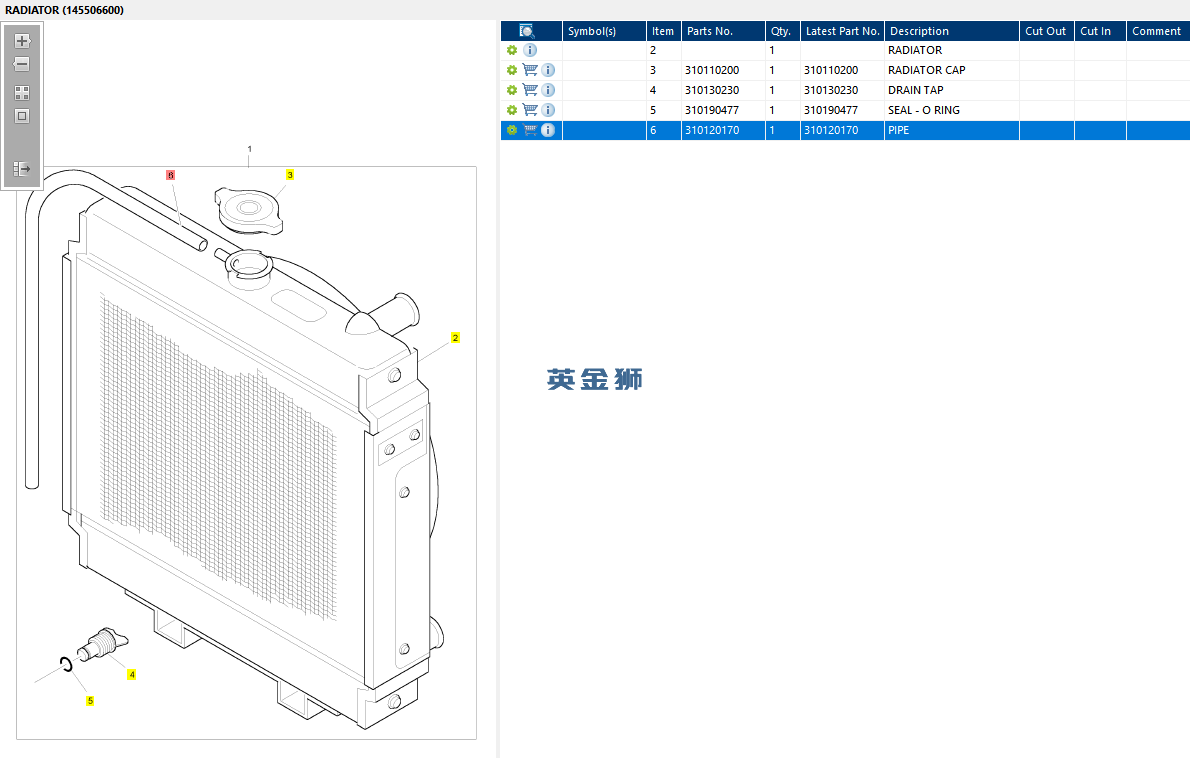
Task: Select callout 5 by the O-ring
Action: pos(90,701)
